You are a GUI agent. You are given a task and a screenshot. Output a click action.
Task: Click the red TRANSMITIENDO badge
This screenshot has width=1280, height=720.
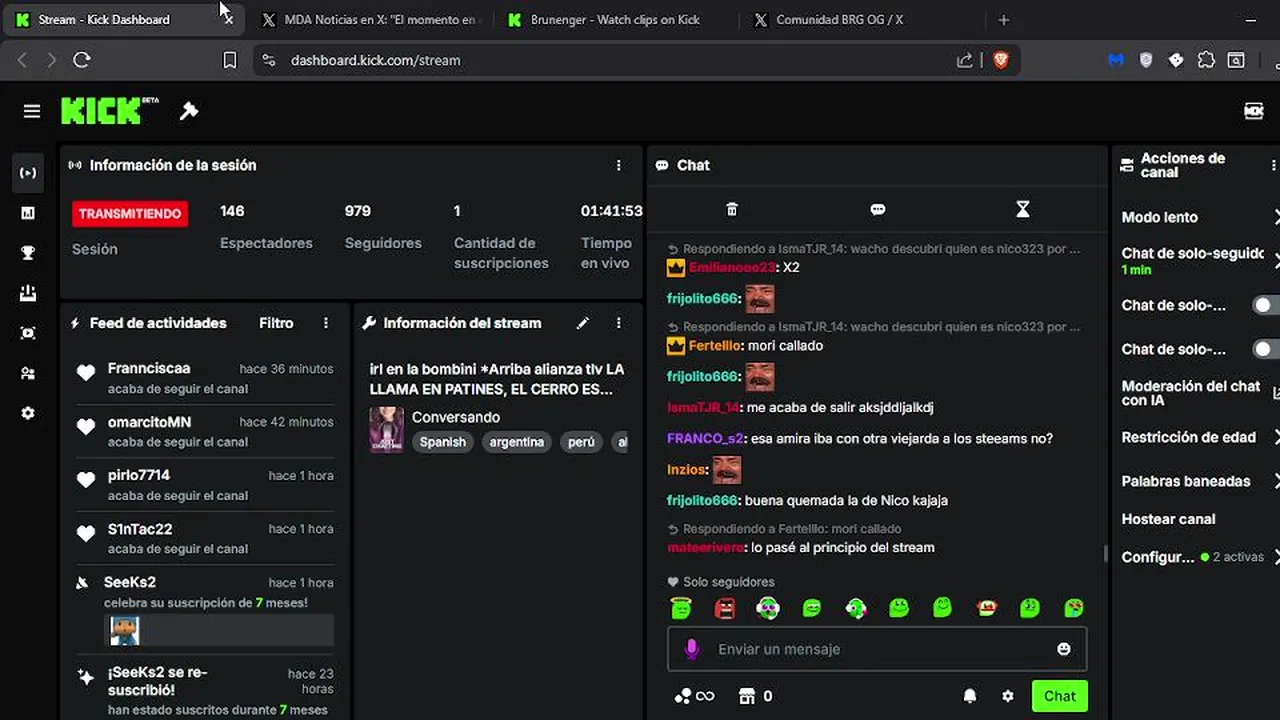pos(130,213)
